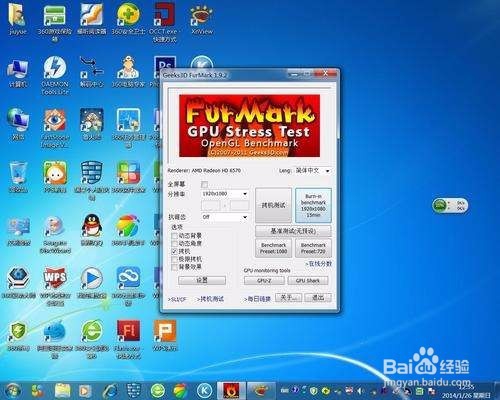The image size is (500, 400).
Task: Open the 360电脑专家 doctor icon
Action: click(x=128, y=73)
